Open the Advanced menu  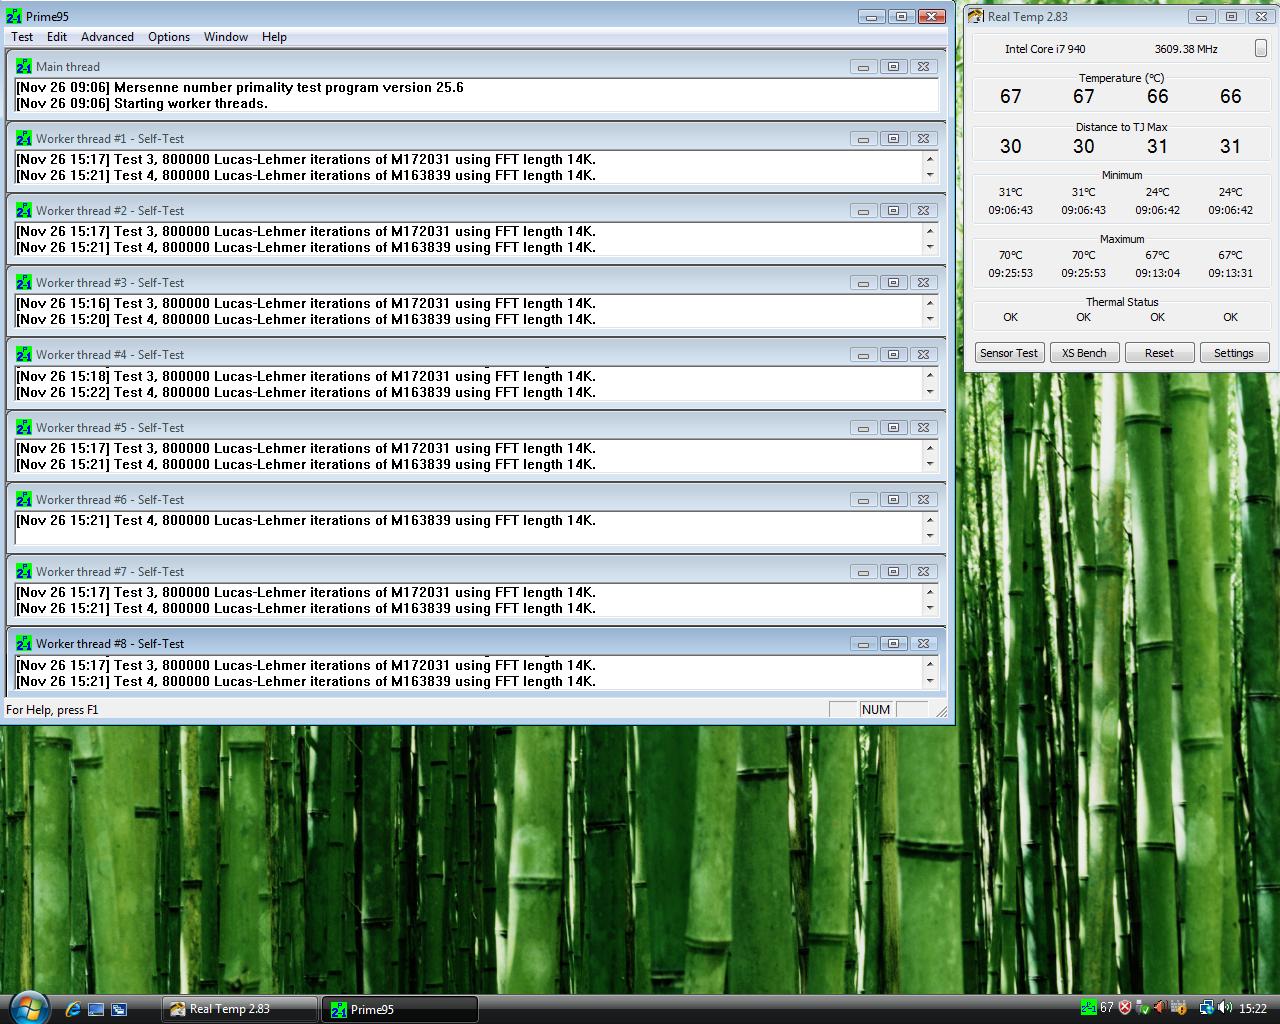coord(107,37)
